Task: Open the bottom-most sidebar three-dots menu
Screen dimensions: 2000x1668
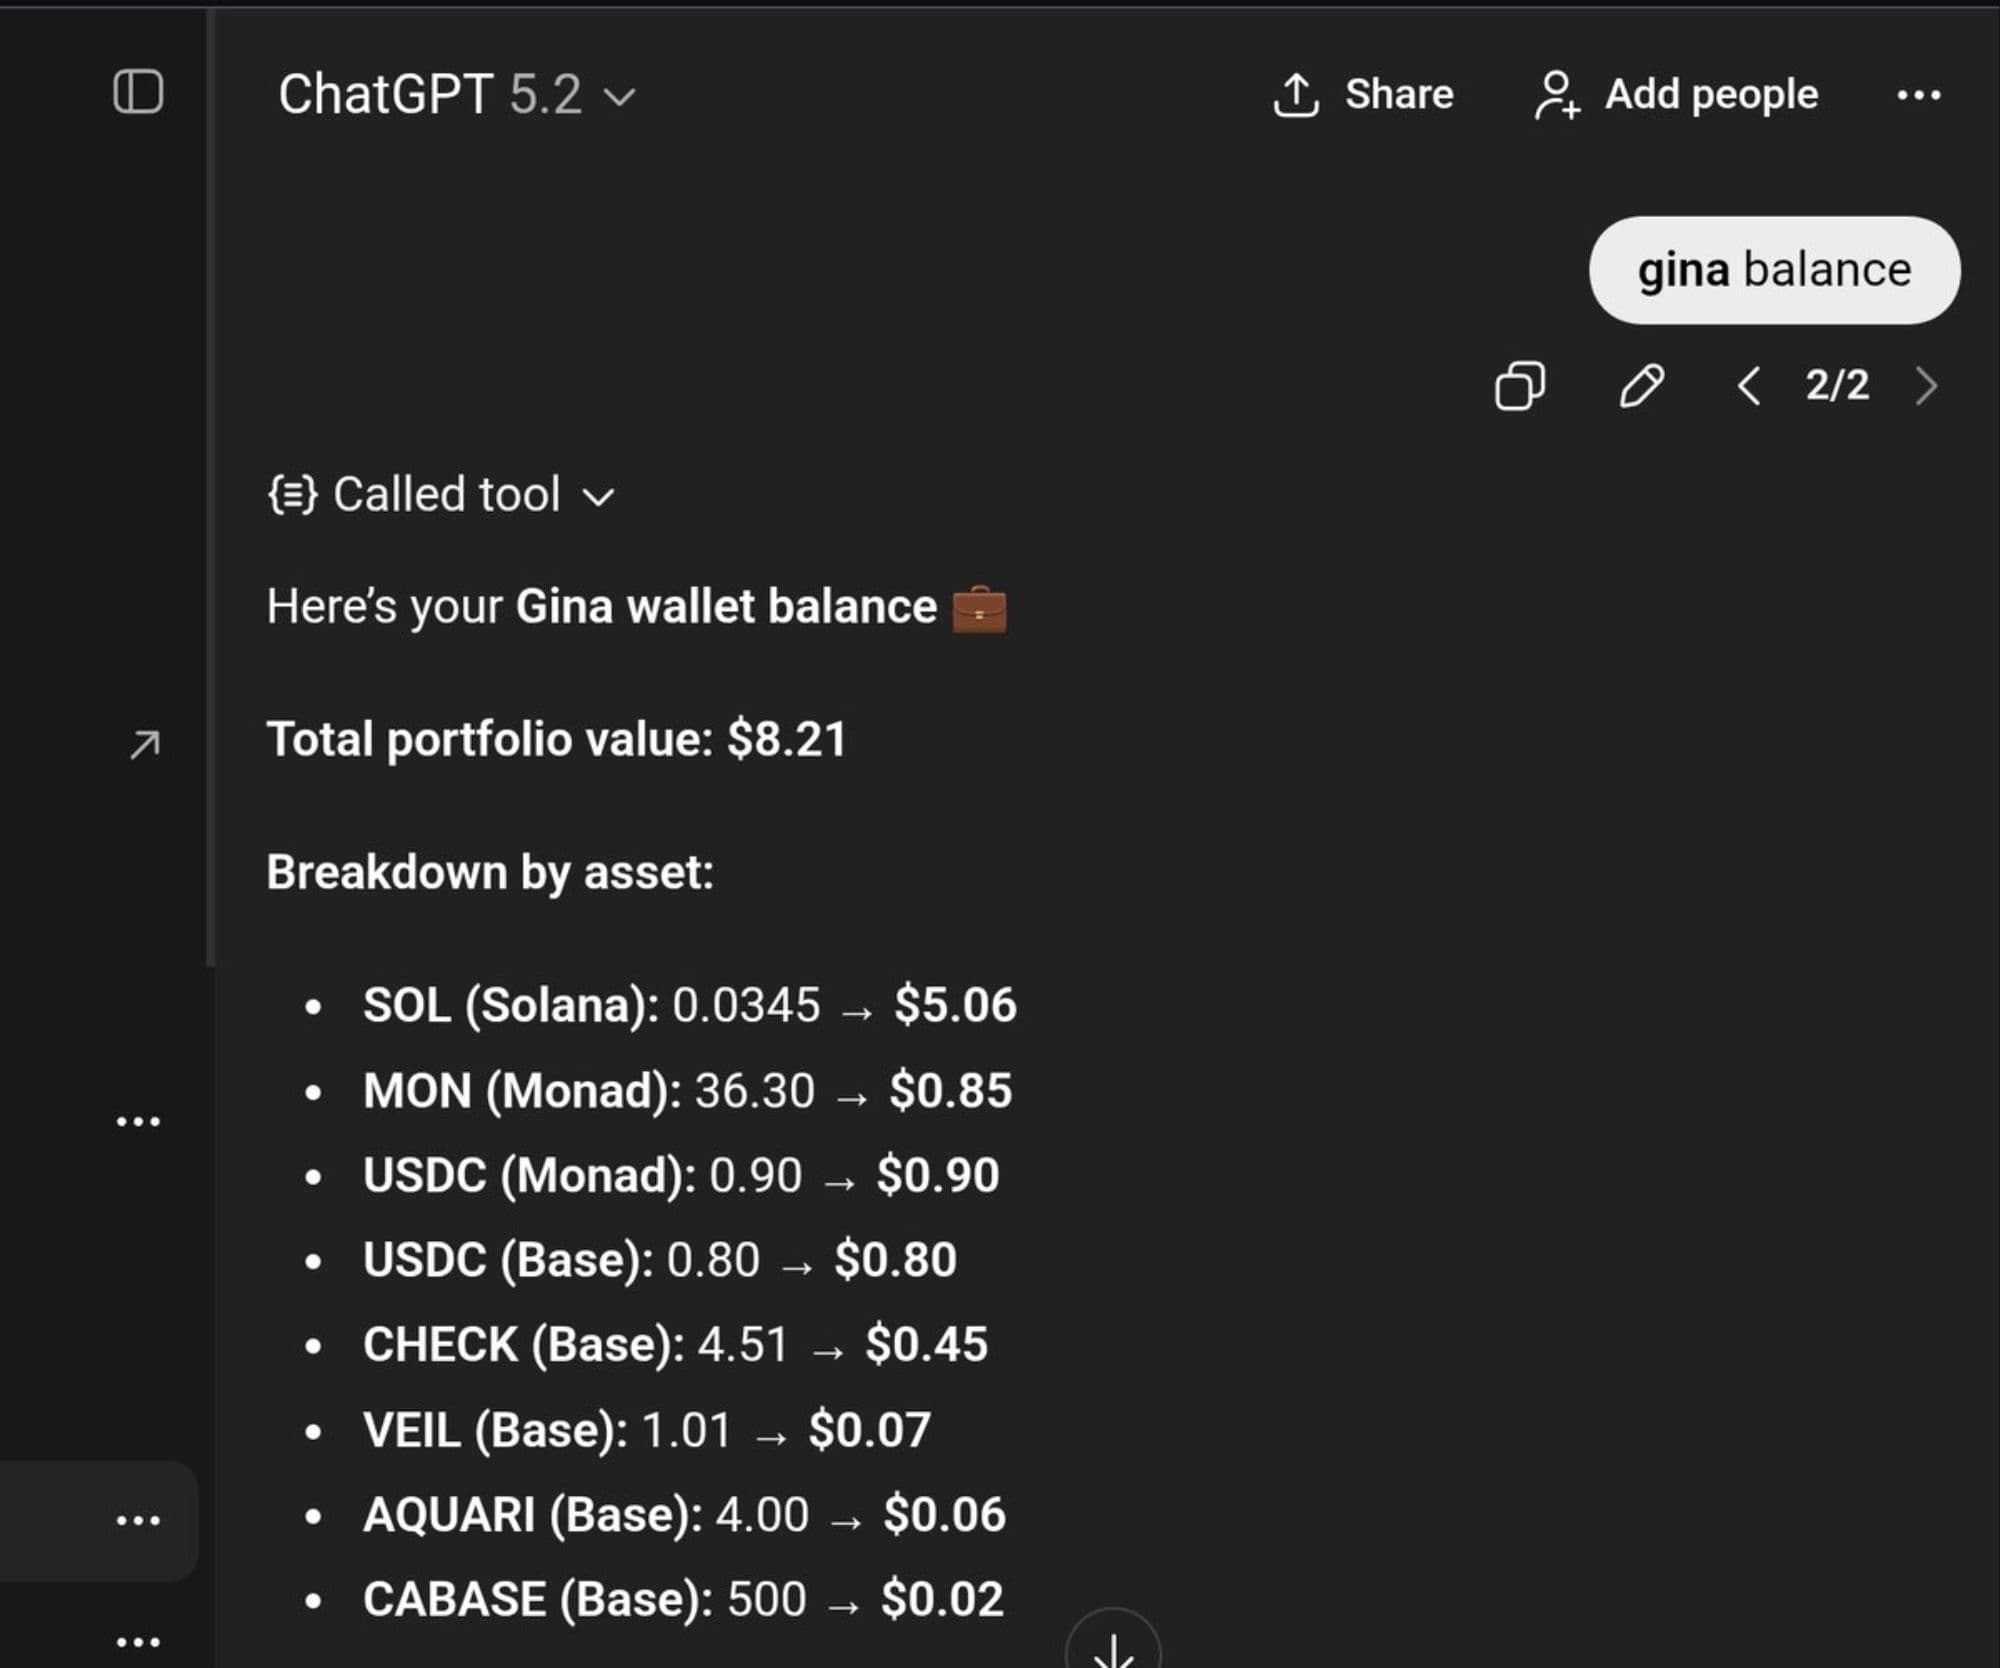Action: click(x=138, y=1642)
